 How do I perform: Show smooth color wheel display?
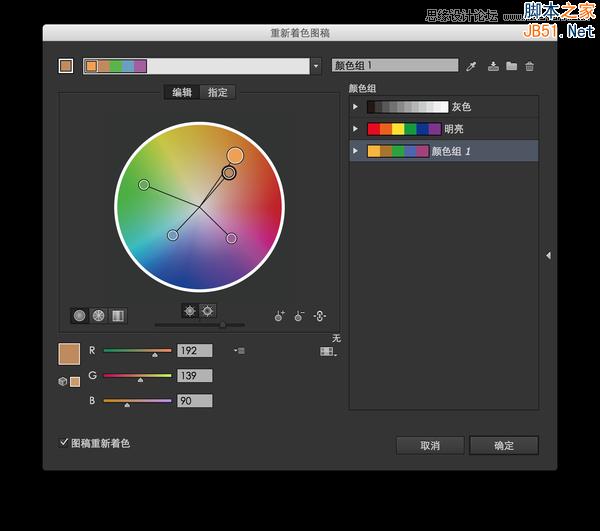[x=80, y=316]
